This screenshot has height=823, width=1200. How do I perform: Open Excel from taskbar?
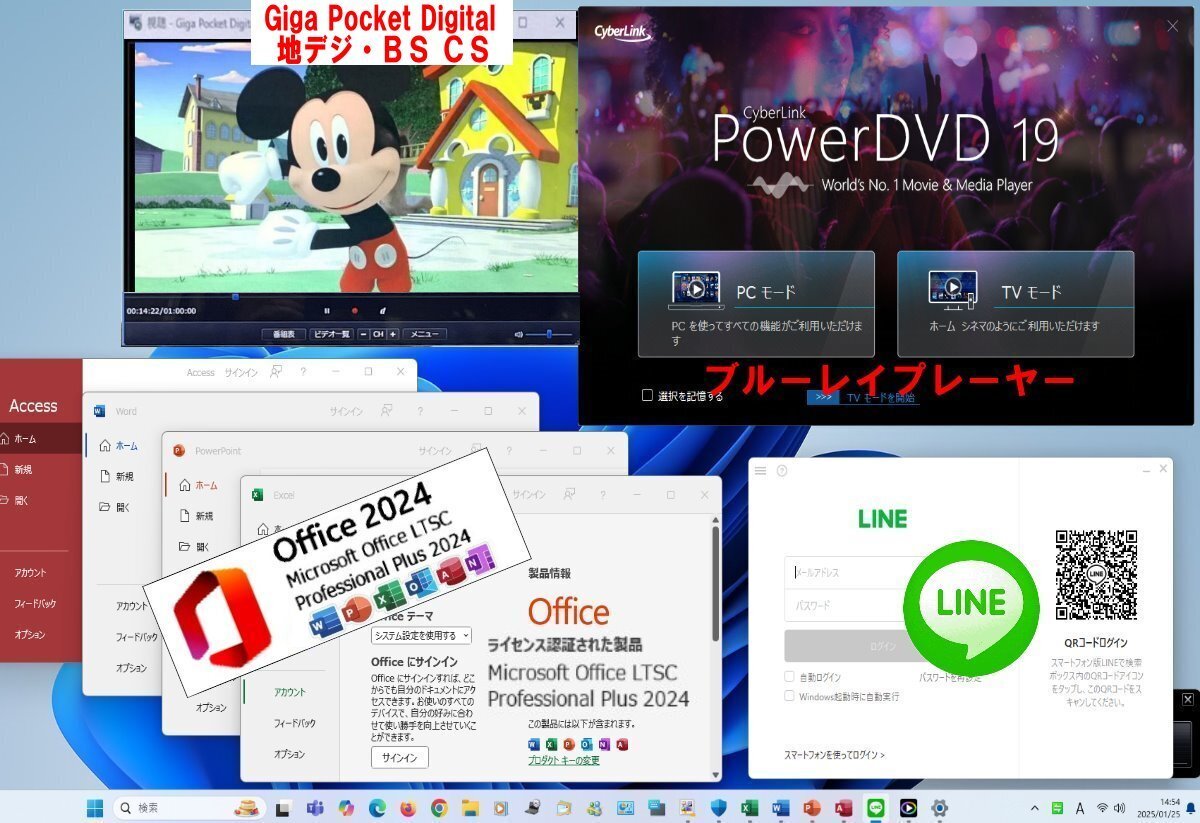tap(749, 807)
